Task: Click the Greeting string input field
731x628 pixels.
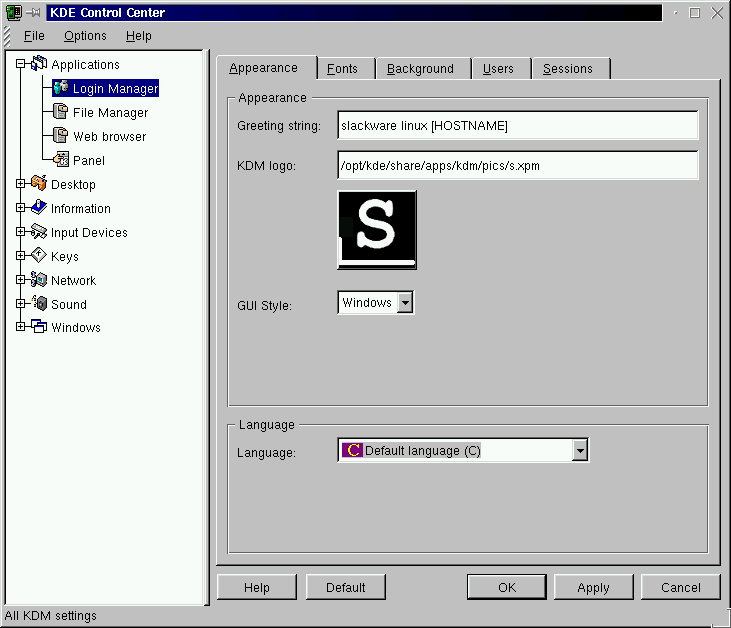Action: tap(517, 125)
